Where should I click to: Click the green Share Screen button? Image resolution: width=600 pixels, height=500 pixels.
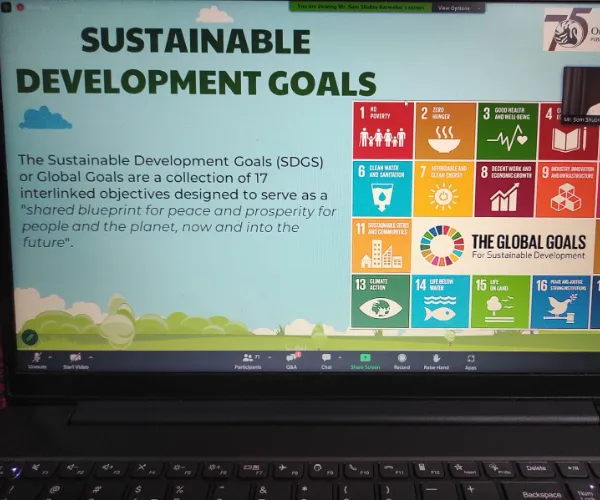[x=365, y=362]
